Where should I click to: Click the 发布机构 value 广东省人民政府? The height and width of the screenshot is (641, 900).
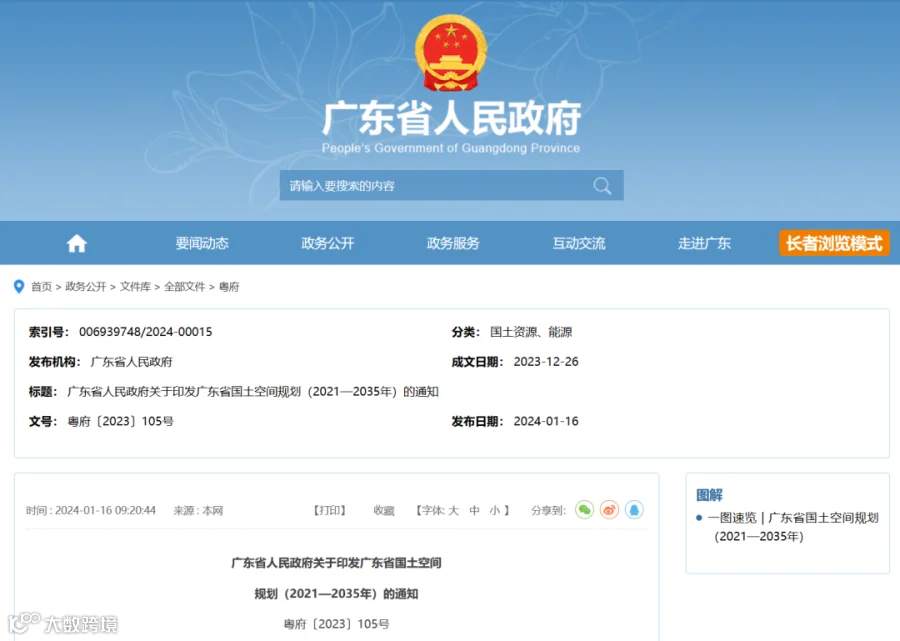[131, 362]
